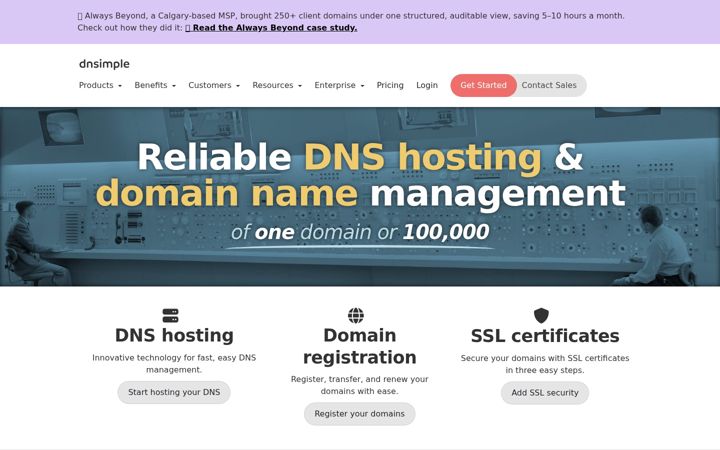720x450 pixels.
Task: Click the SSL certificates heading
Action: (x=545, y=336)
